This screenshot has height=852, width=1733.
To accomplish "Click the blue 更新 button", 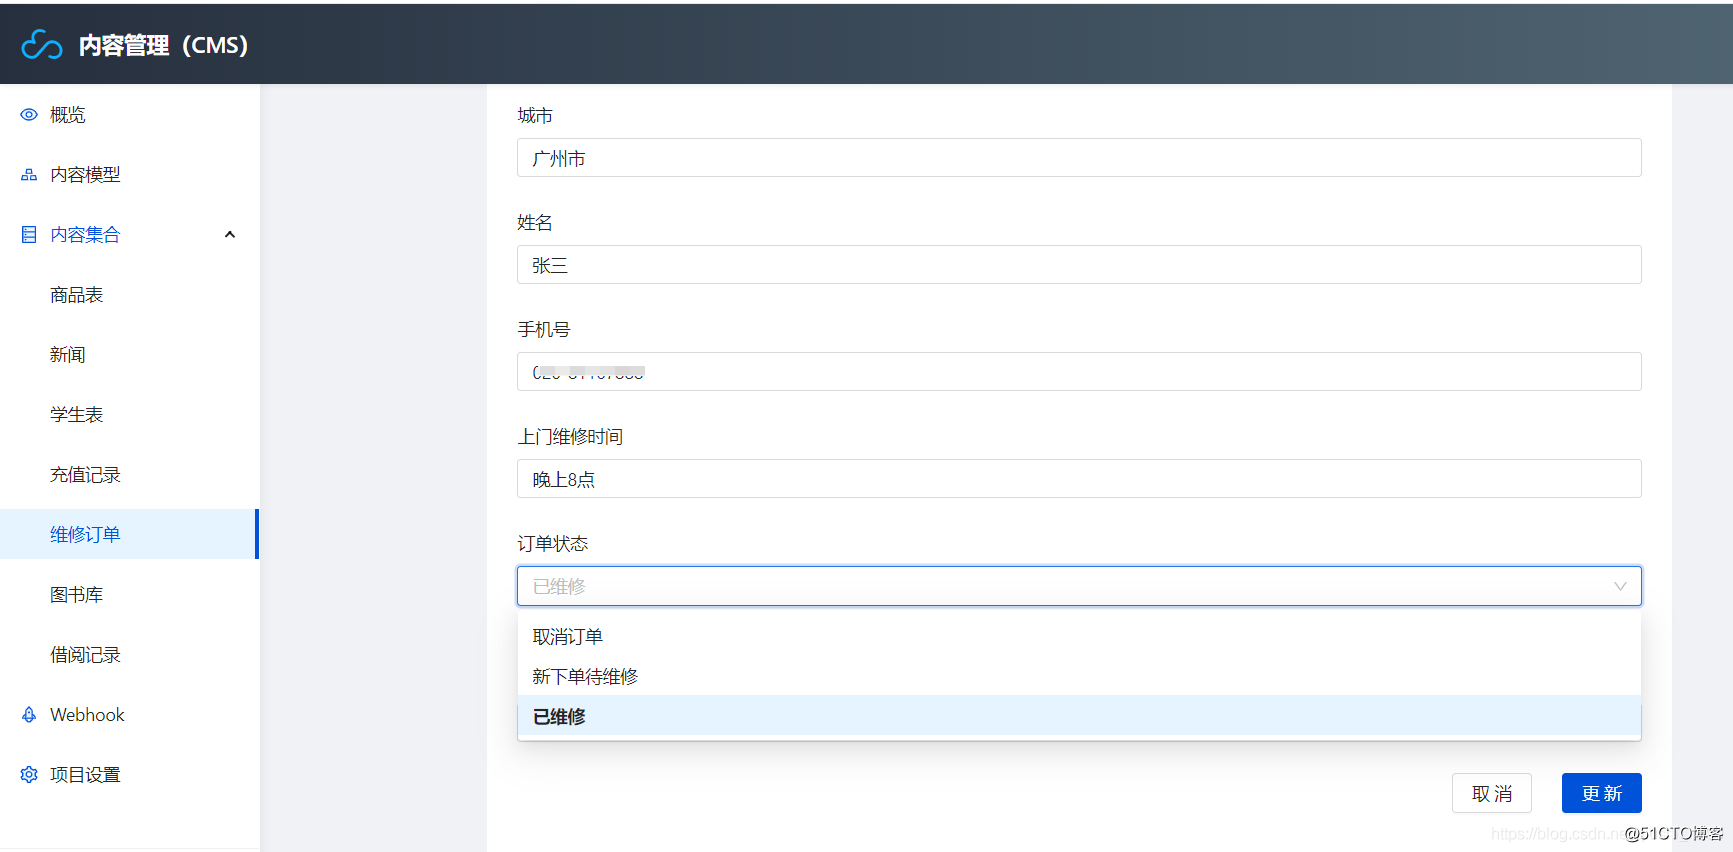I will [x=1602, y=793].
